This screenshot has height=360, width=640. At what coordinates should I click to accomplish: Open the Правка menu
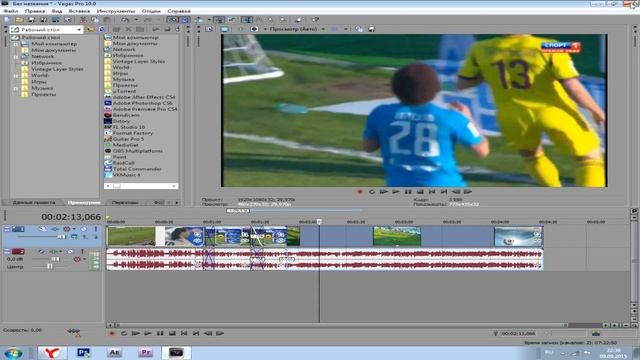[x=35, y=11]
